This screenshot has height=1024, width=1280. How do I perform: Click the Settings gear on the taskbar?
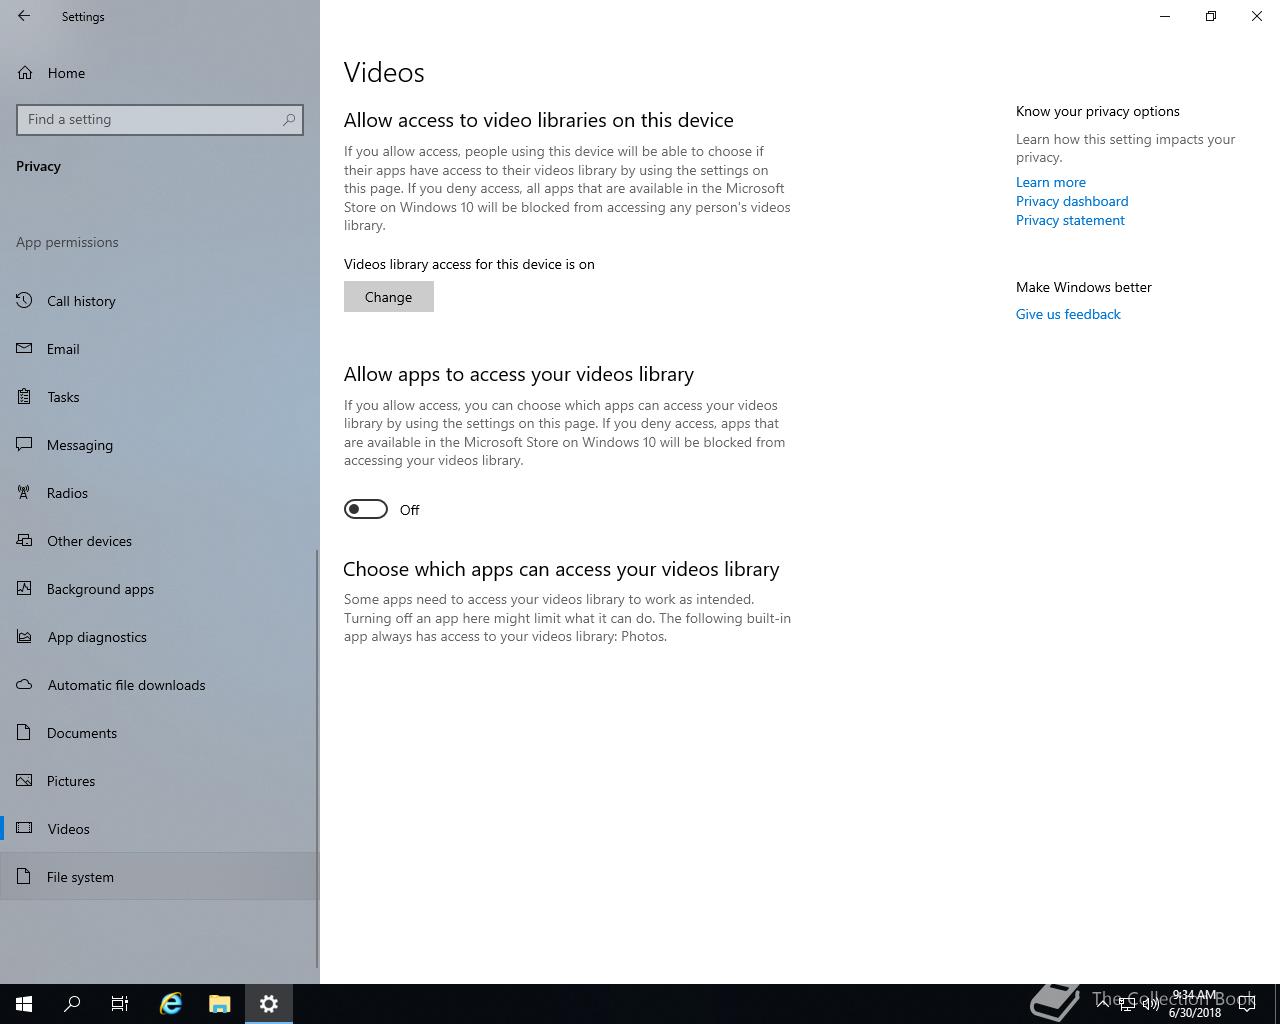[x=269, y=1004]
